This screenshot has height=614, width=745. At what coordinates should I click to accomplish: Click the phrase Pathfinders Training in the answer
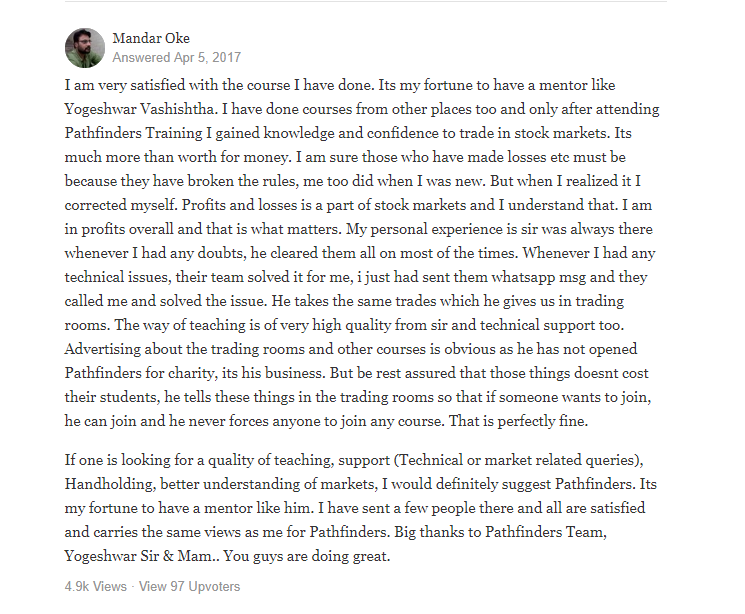click(x=134, y=133)
